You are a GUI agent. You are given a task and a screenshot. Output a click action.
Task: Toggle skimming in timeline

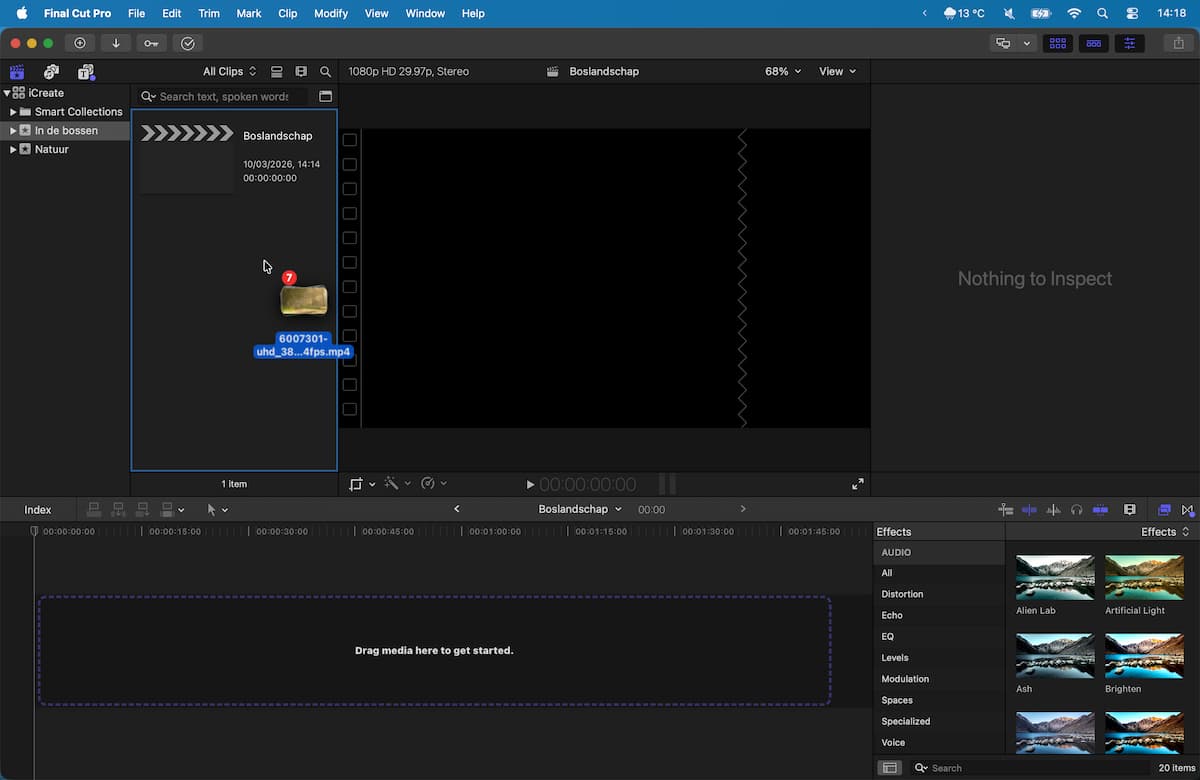(x=1029, y=510)
